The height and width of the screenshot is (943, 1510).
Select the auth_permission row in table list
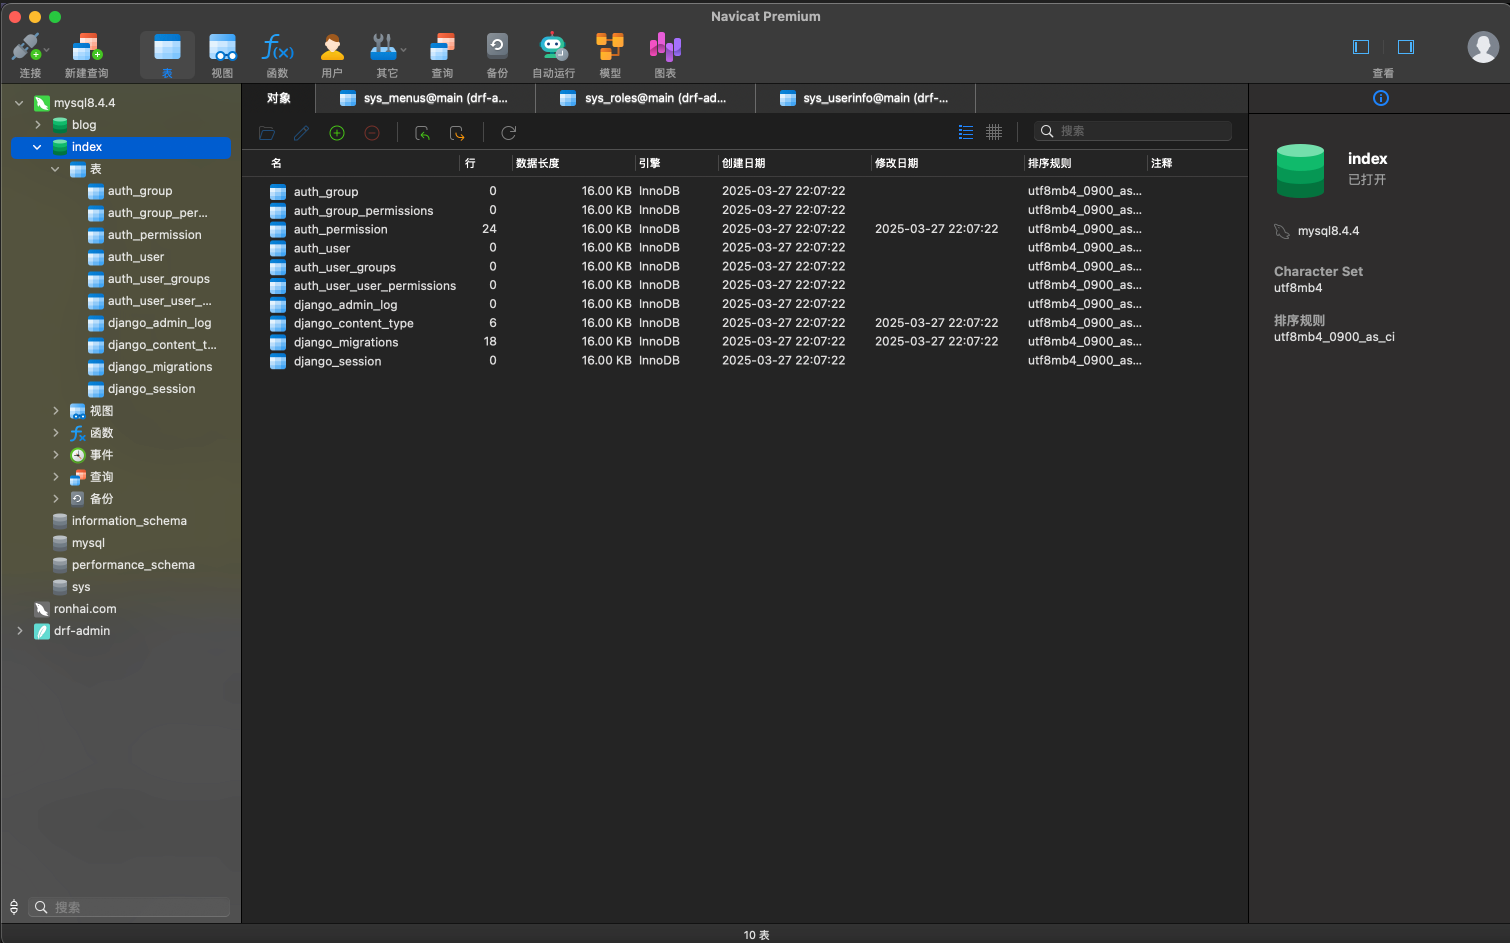pyautogui.click(x=744, y=229)
